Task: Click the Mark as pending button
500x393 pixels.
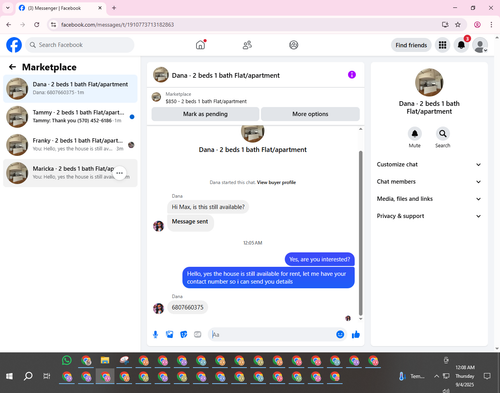Action: point(205,114)
